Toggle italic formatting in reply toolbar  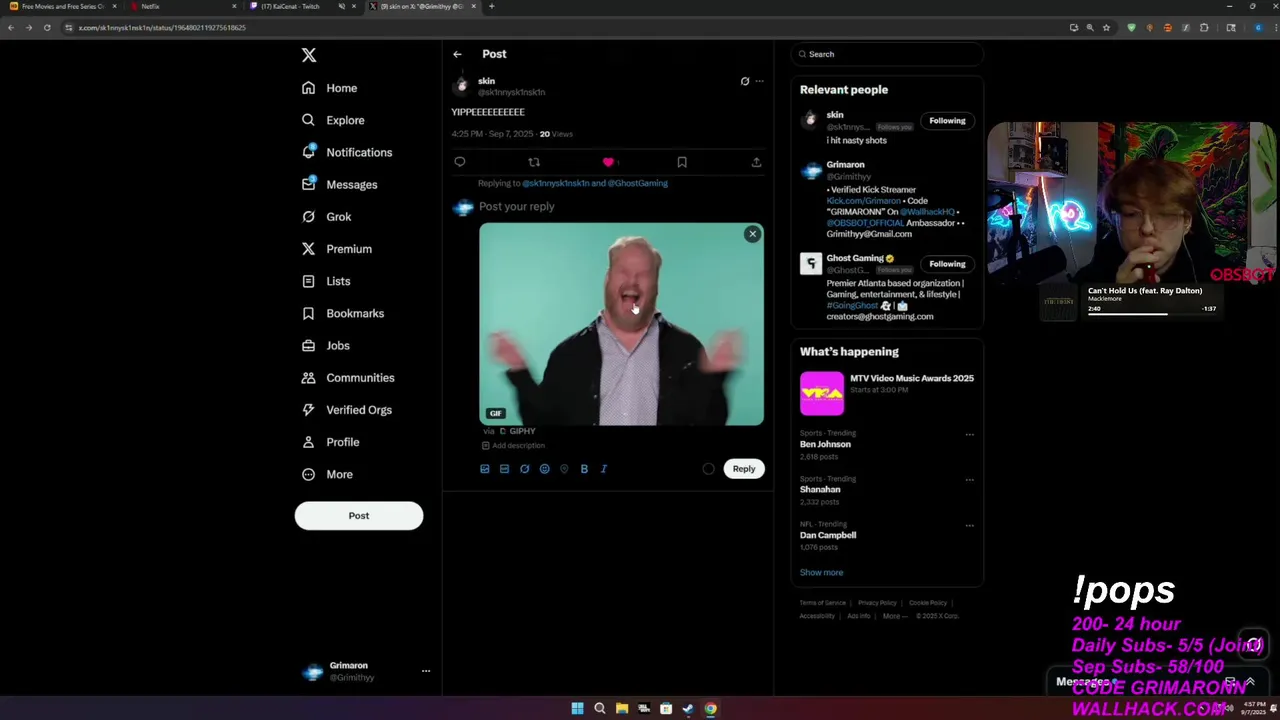pos(604,469)
